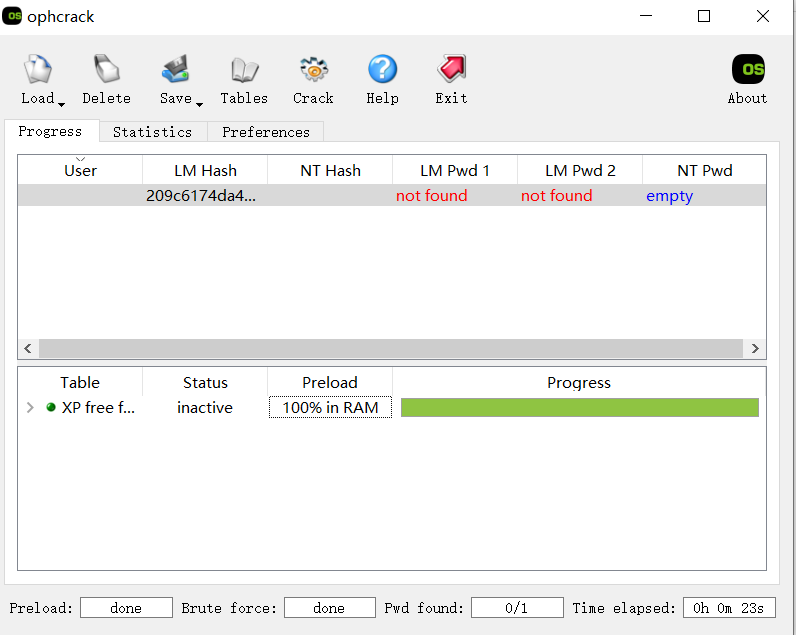Click the Brute force 'done' status field
Viewport: 796px width, 635px height.
point(329,608)
